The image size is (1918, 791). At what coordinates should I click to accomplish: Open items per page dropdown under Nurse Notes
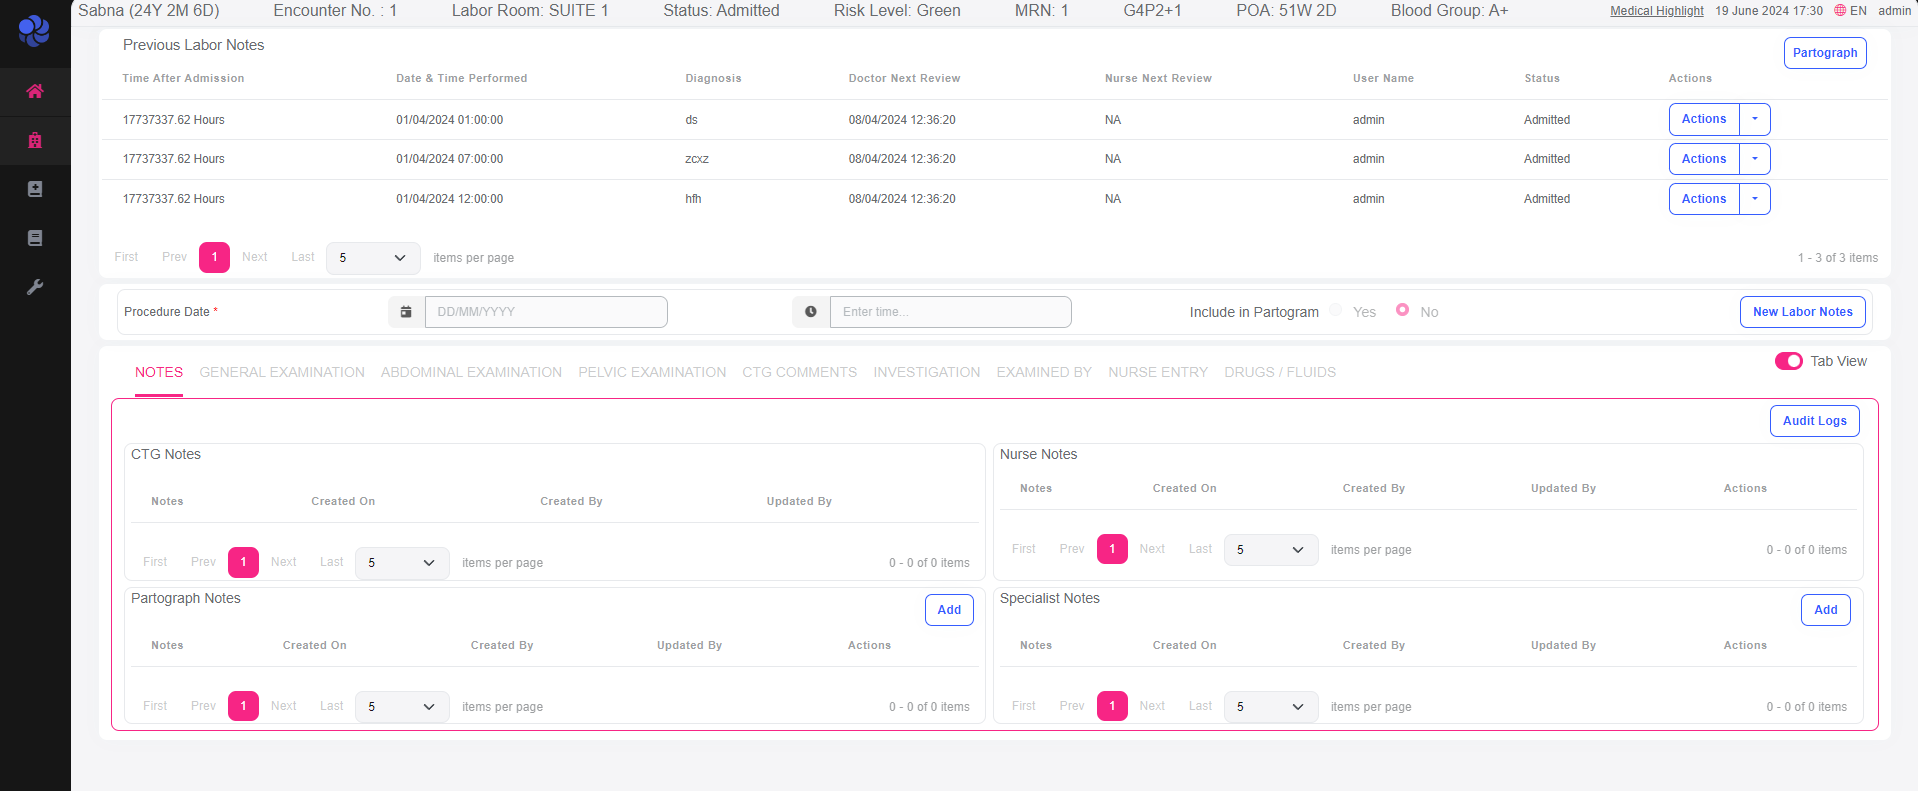(1270, 550)
